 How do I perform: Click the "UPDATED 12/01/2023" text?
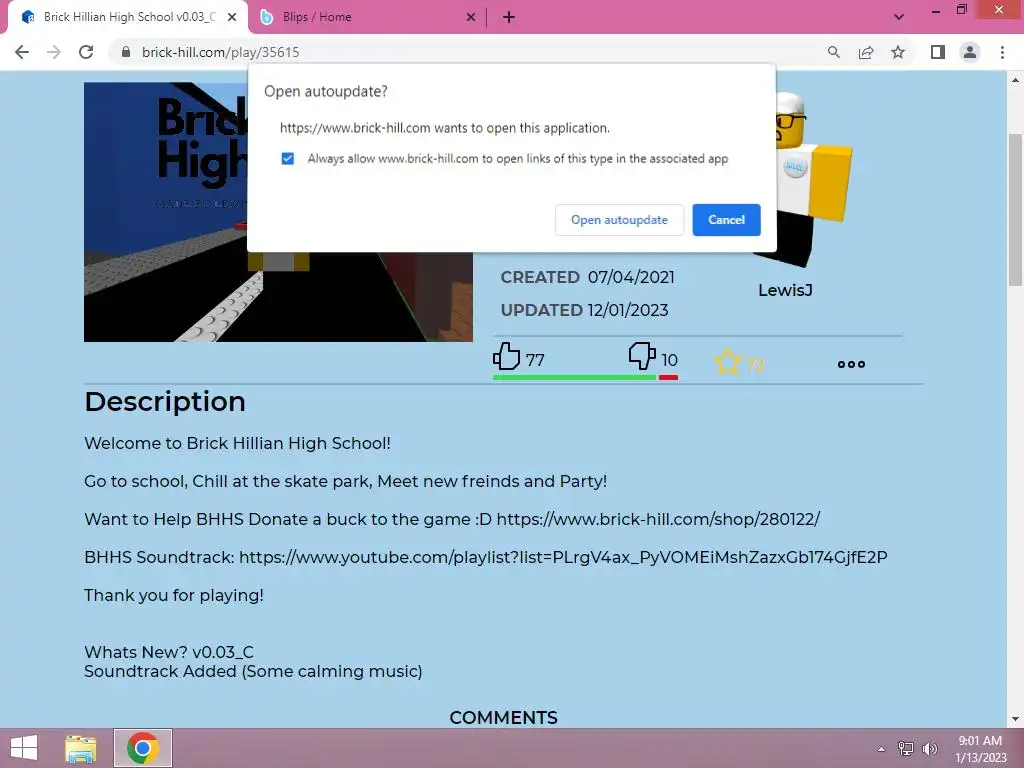click(584, 310)
